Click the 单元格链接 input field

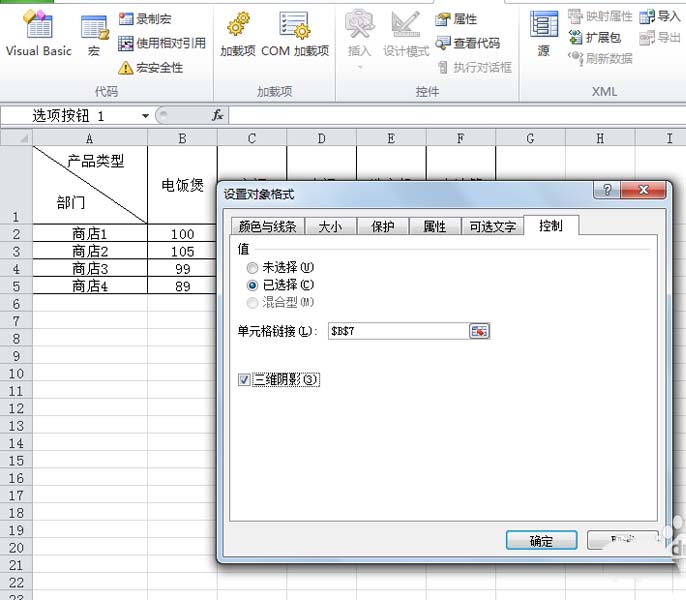tap(399, 331)
